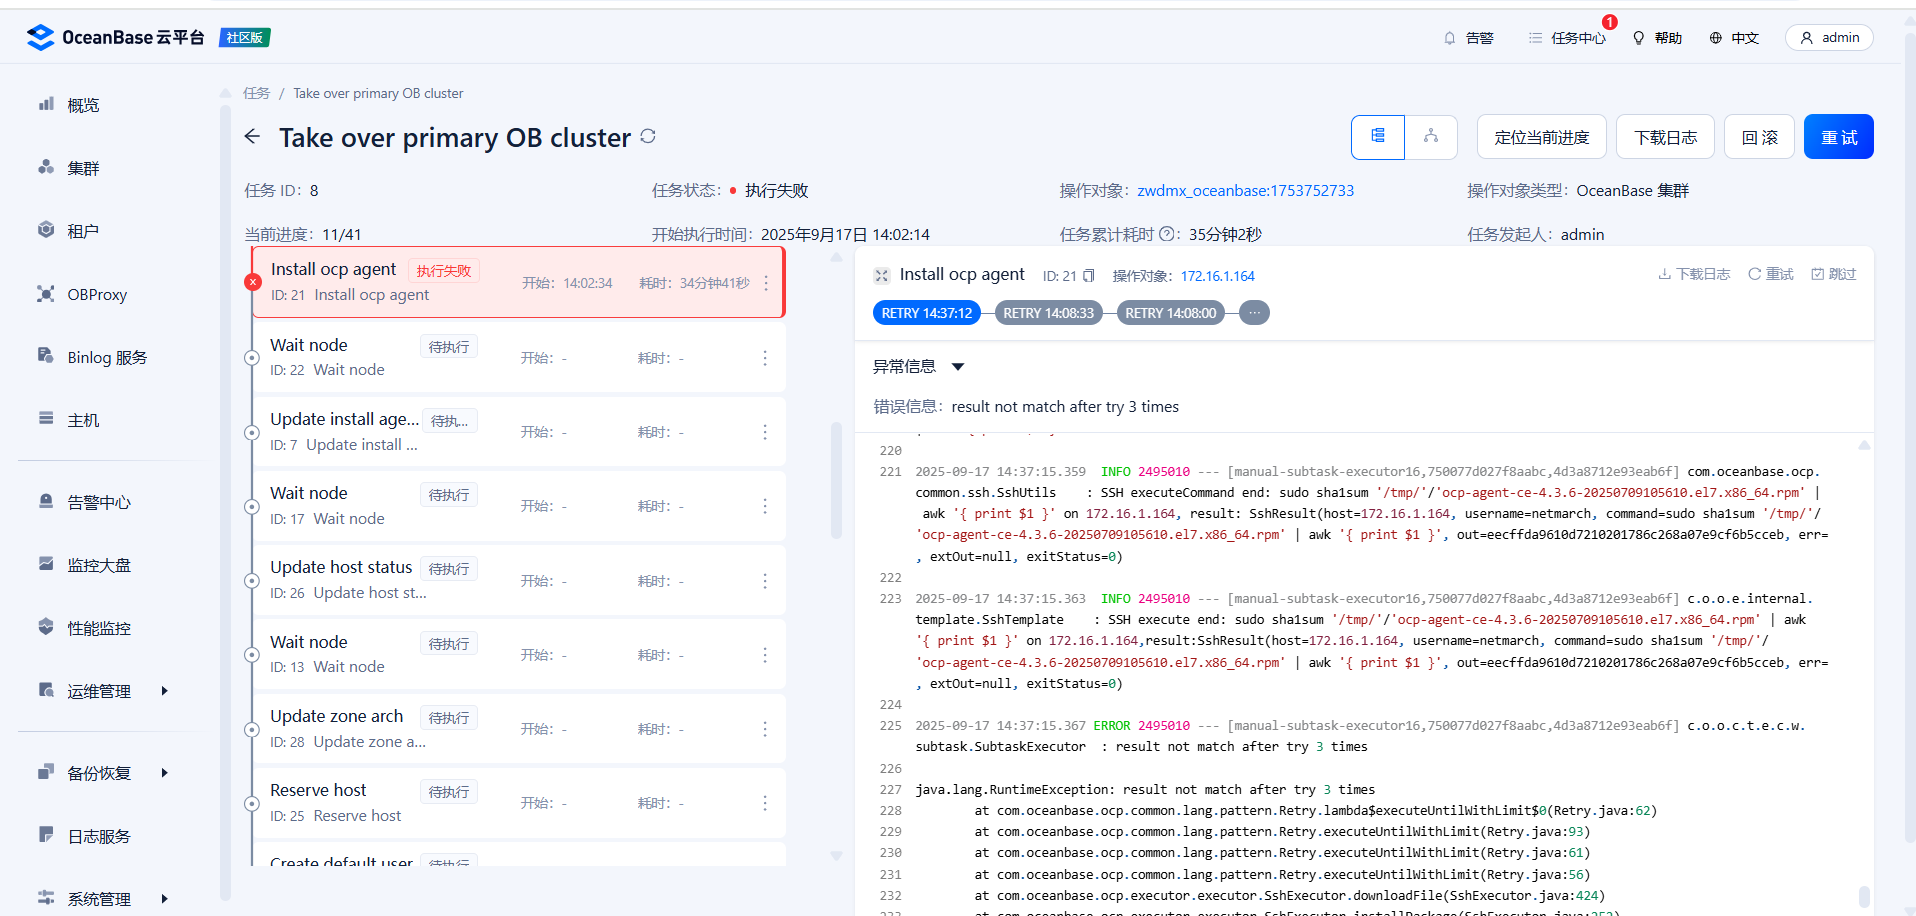This screenshot has width=1916, height=916.
Task: Select the RETRY 14:37:12 tab
Action: click(x=927, y=313)
